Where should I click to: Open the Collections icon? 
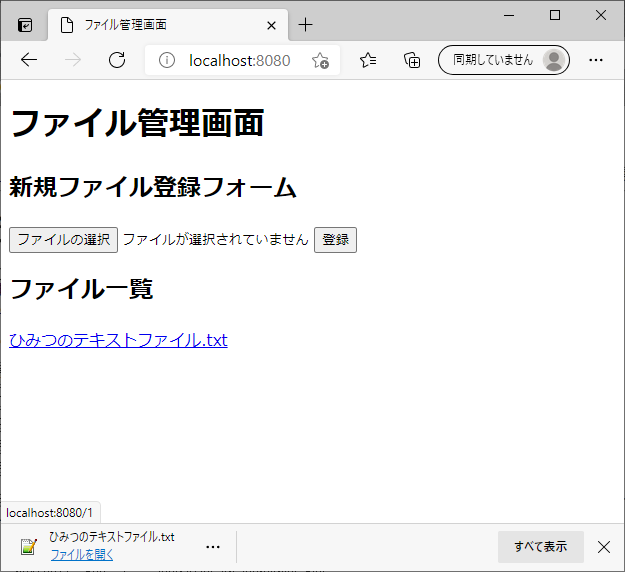(412, 60)
